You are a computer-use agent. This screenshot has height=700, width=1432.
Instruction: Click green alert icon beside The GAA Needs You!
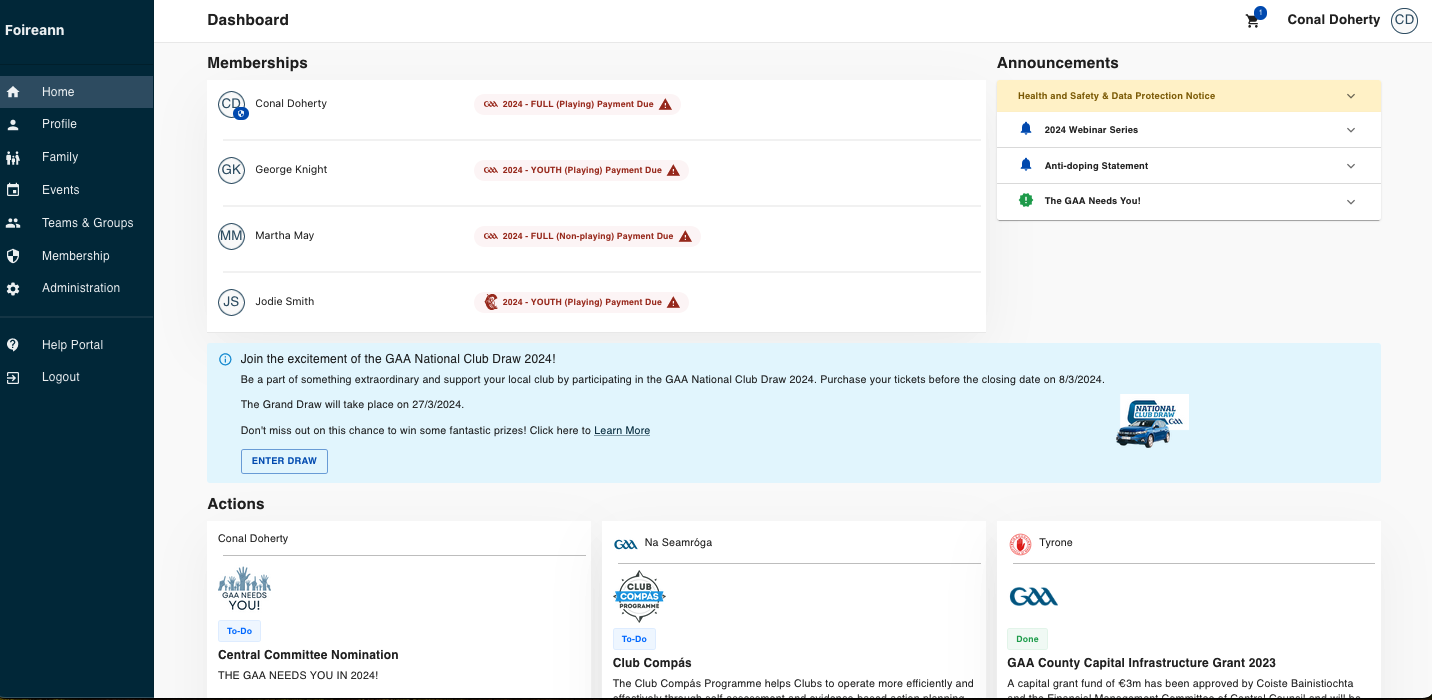(x=1025, y=200)
